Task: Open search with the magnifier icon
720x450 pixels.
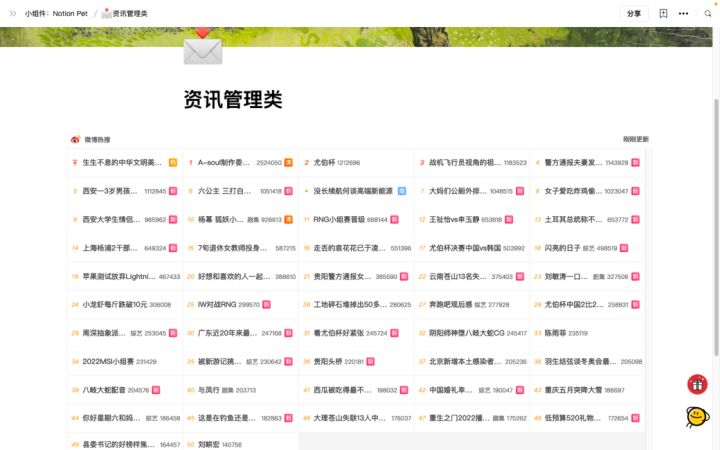Action: pyautogui.click(x=708, y=13)
